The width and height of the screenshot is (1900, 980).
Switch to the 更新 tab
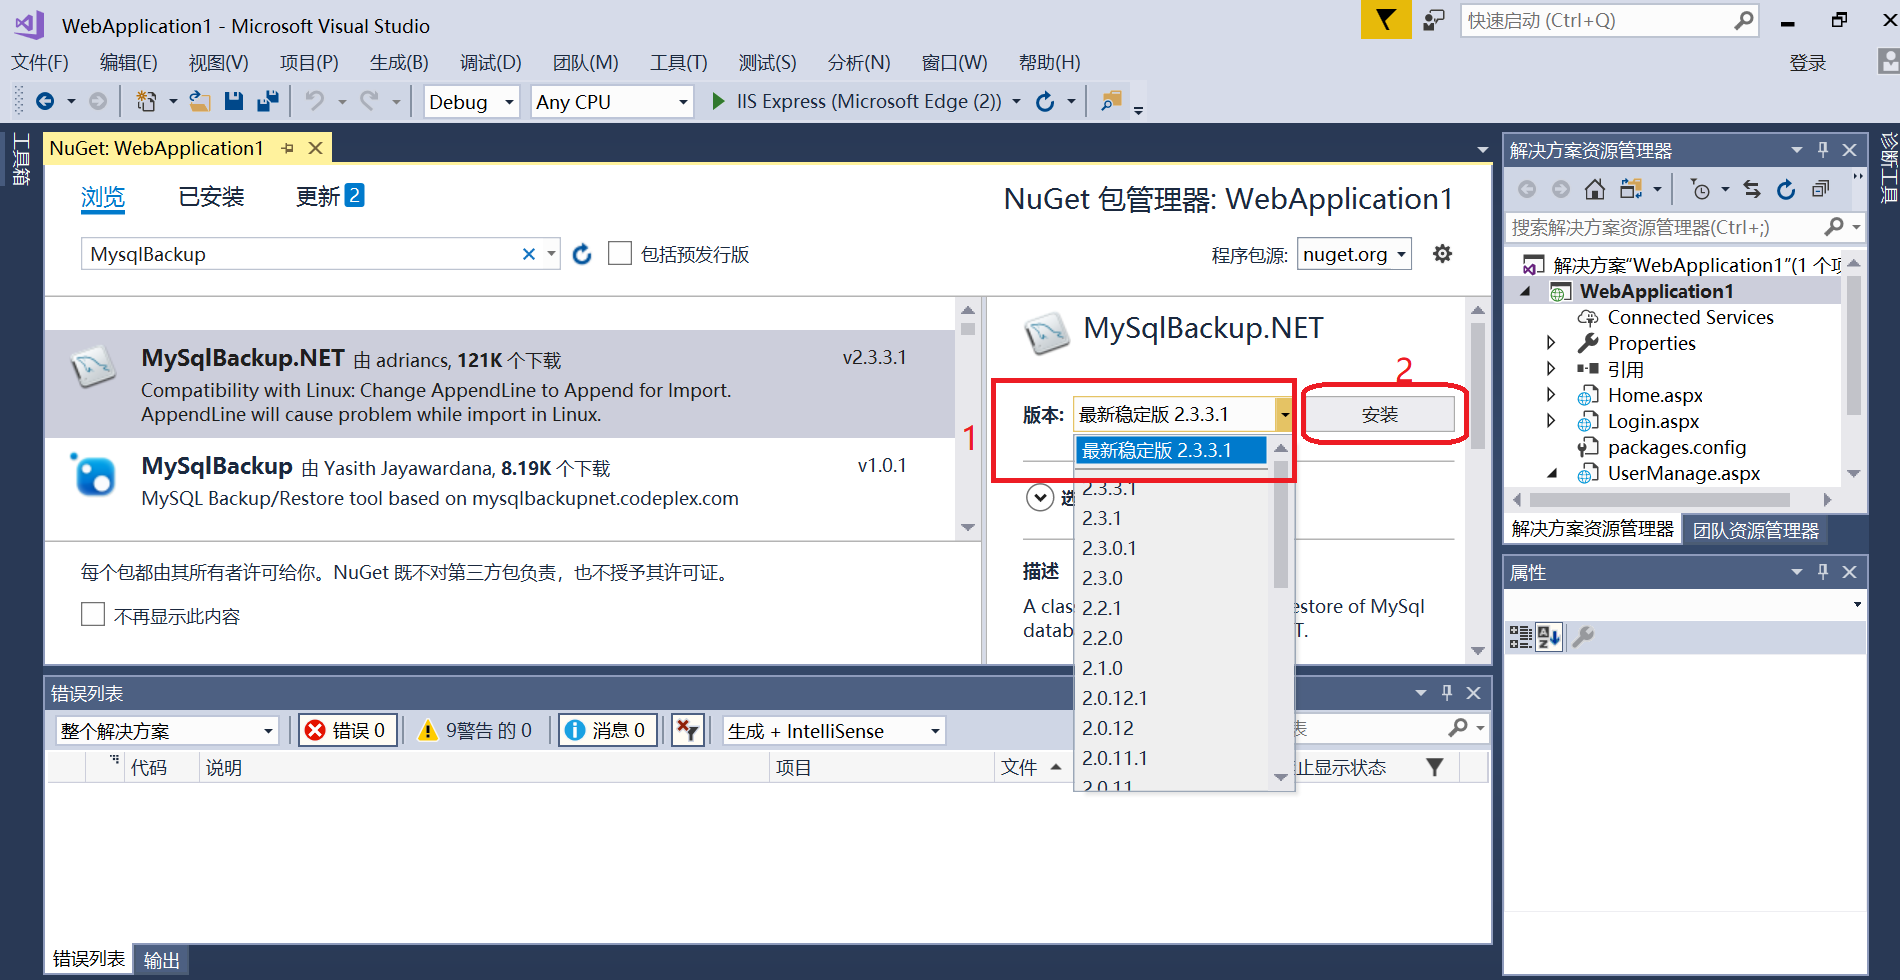tap(330, 197)
